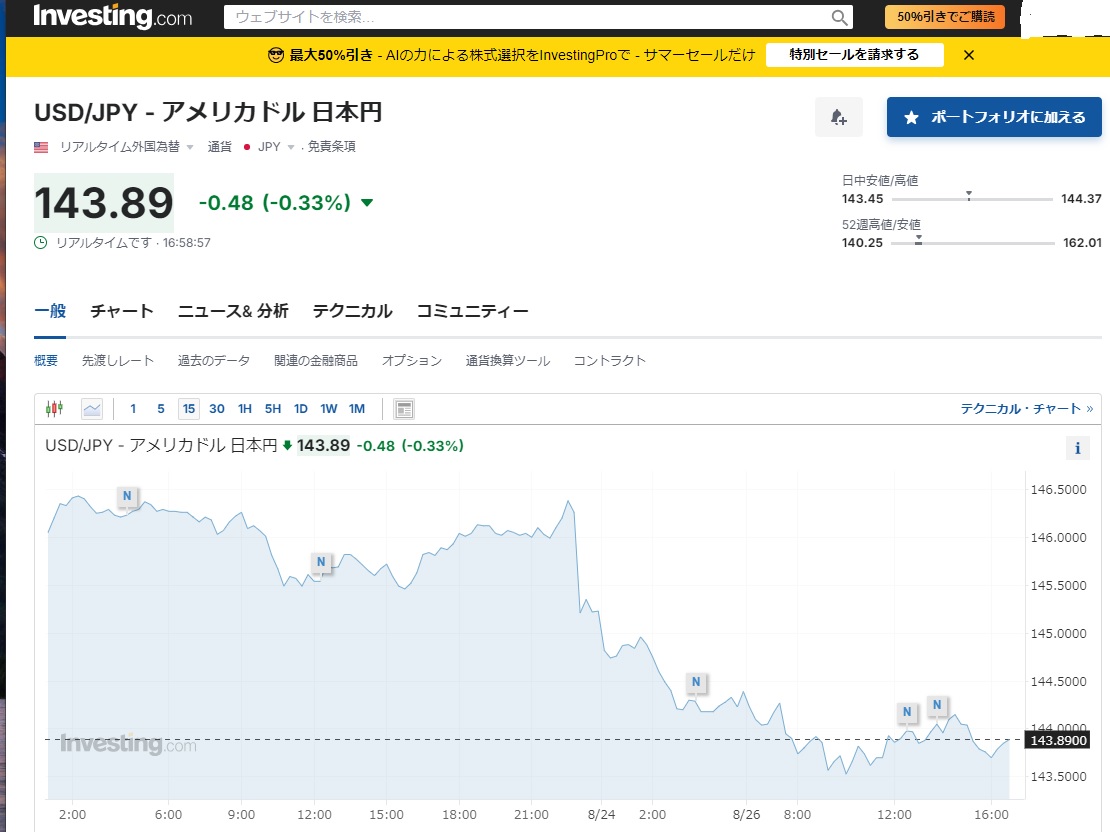This screenshot has height=832, width=1110.
Task: Toggle the news display icon in chart toolbar
Action: (404, 408)
